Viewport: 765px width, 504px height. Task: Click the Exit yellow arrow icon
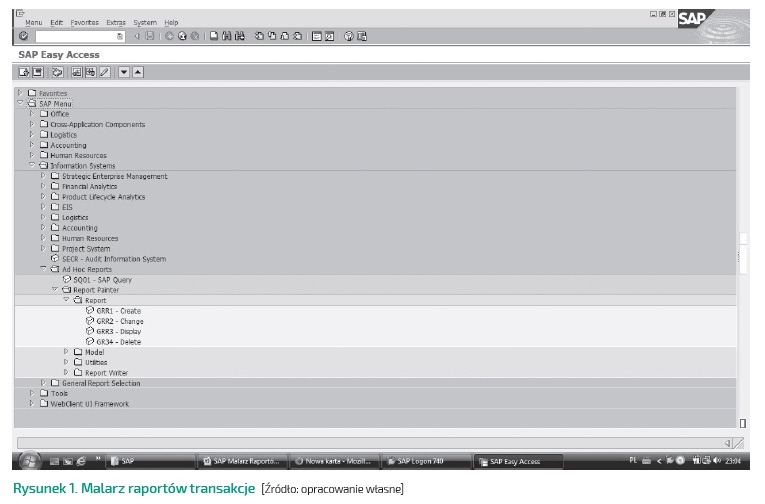182,36
